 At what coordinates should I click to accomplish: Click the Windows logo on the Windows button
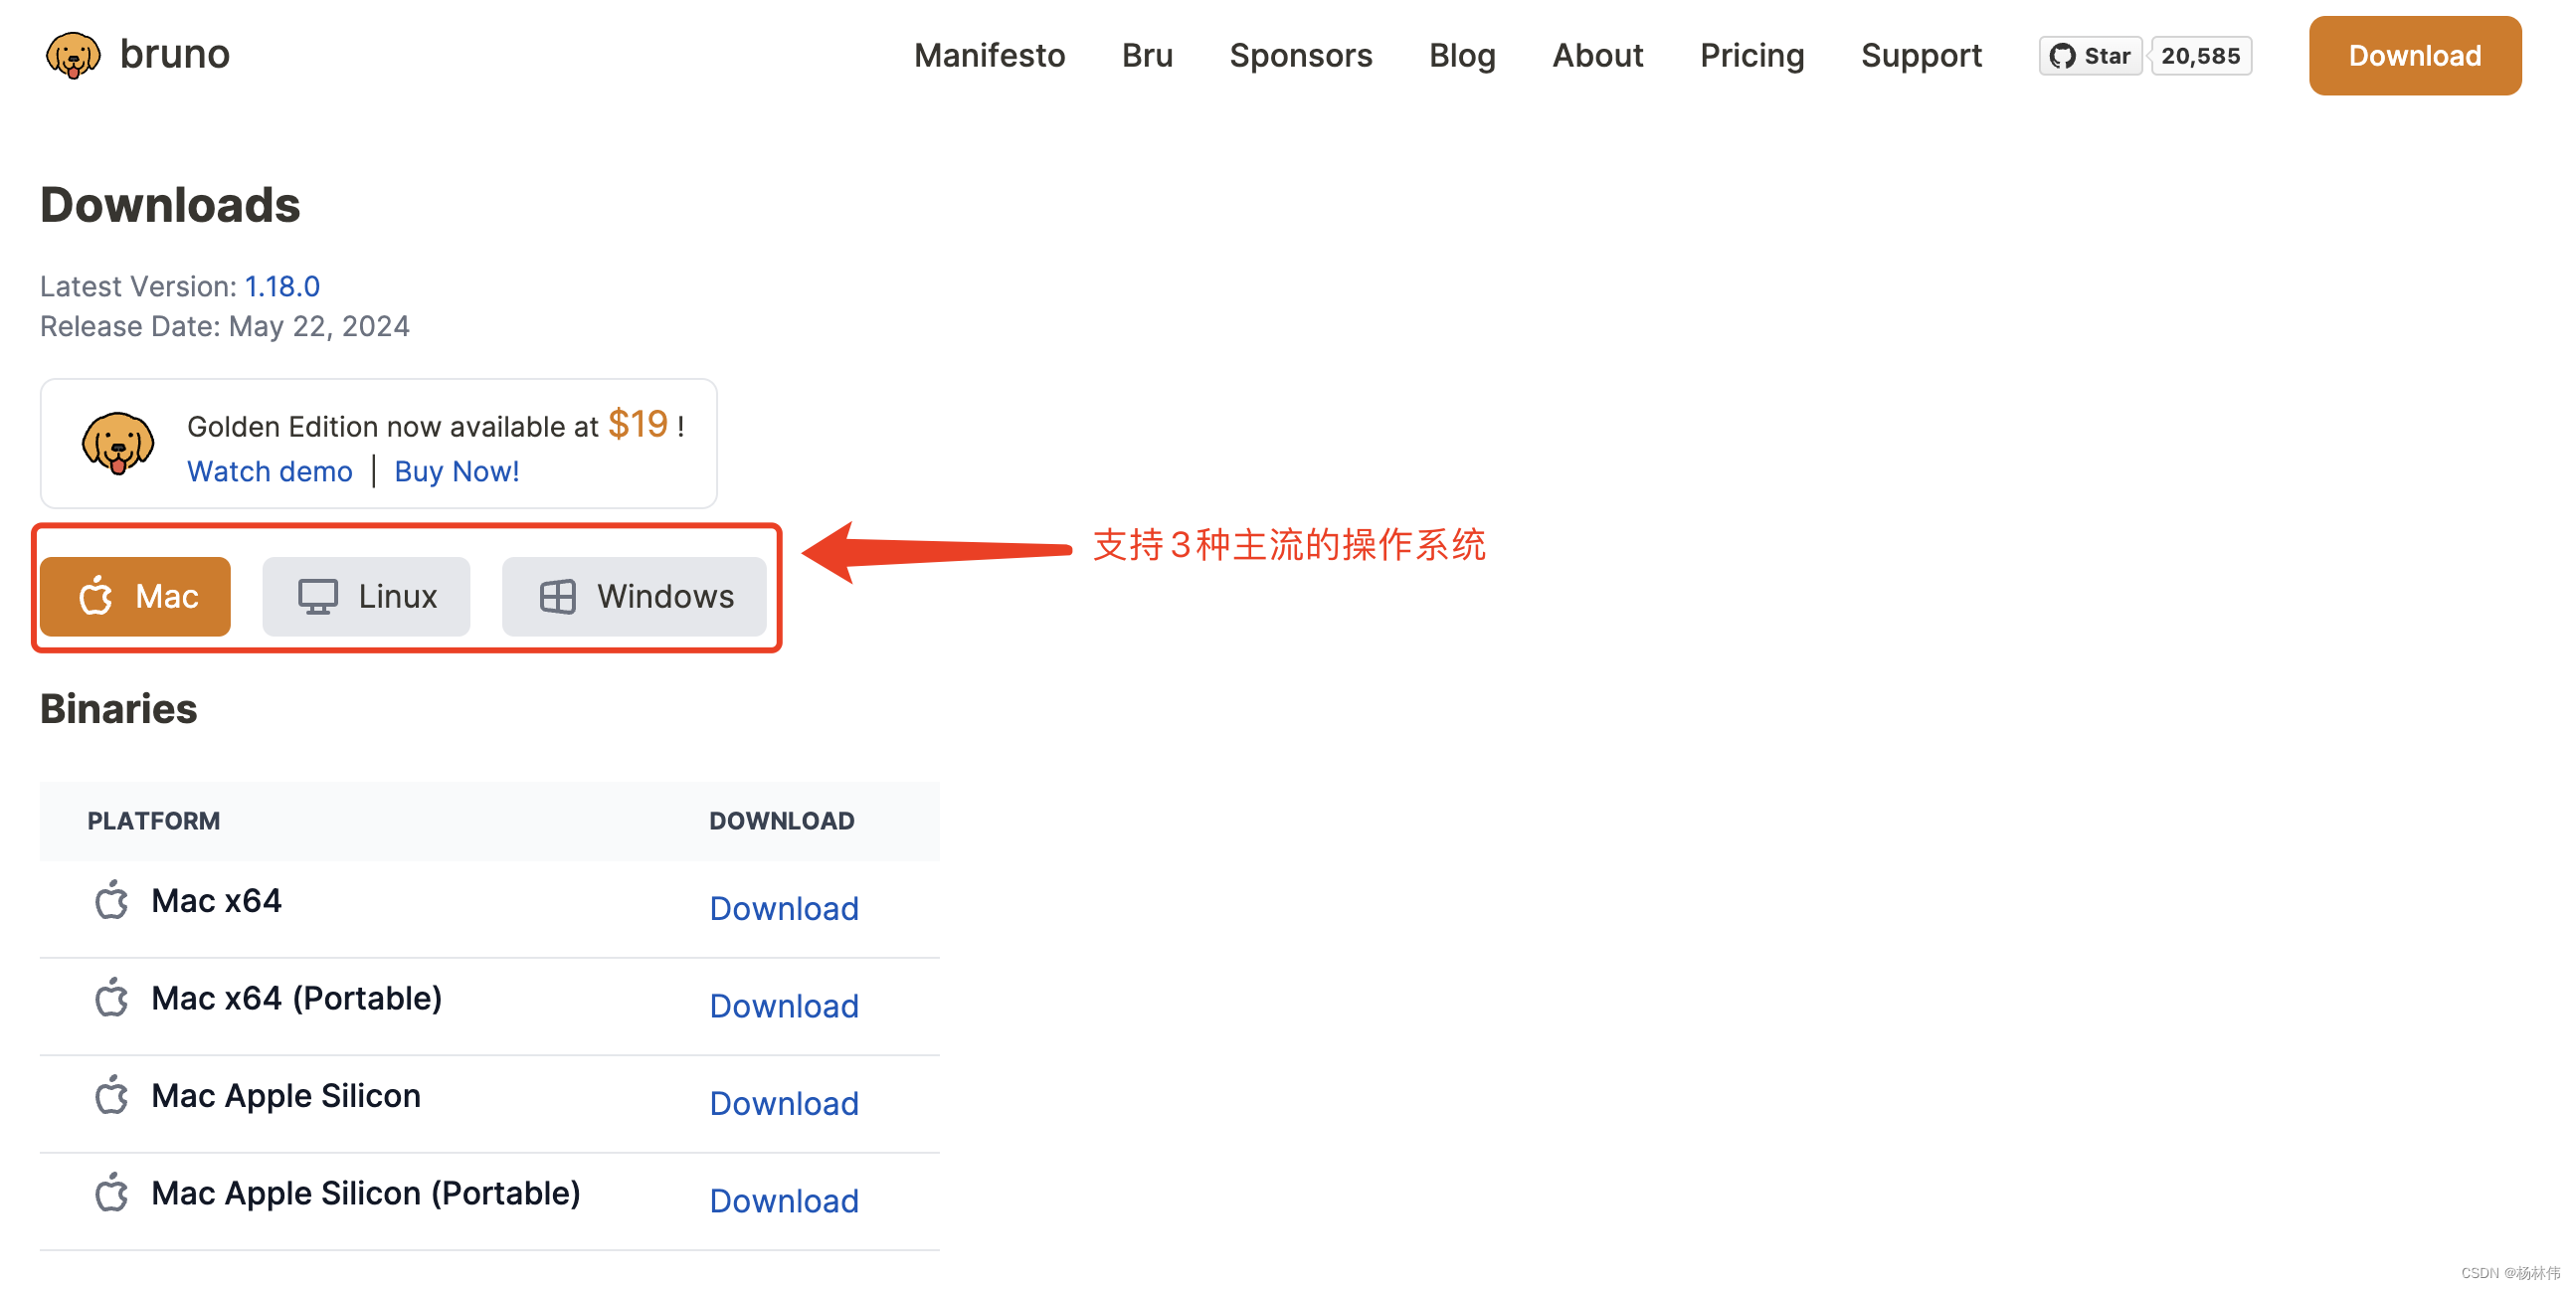(x=558, y=596)
